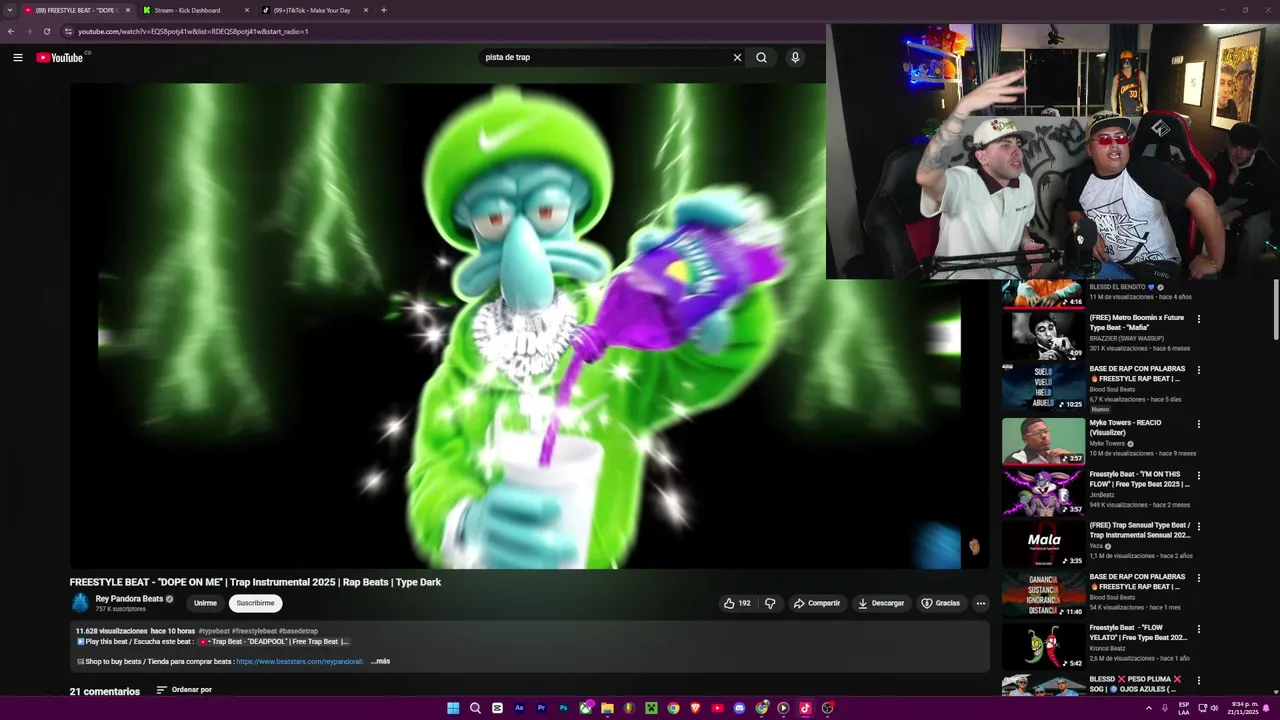The height and width of the screenshot is (720, 1280).
Task: Open options for BLESSD PESO PLUMA video
Action: coord(1198,681)
